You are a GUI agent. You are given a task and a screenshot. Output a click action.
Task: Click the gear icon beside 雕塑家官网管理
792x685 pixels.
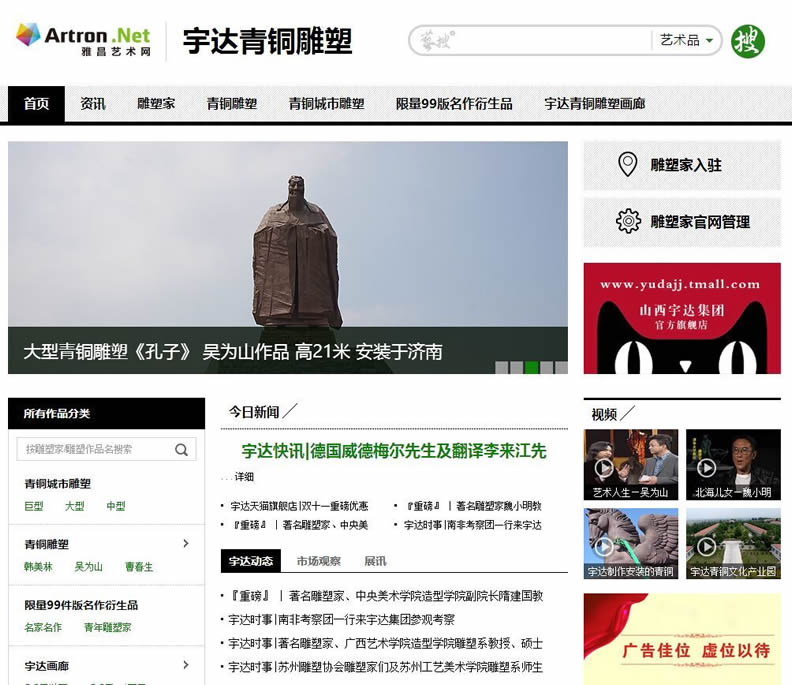pos(628,221)
